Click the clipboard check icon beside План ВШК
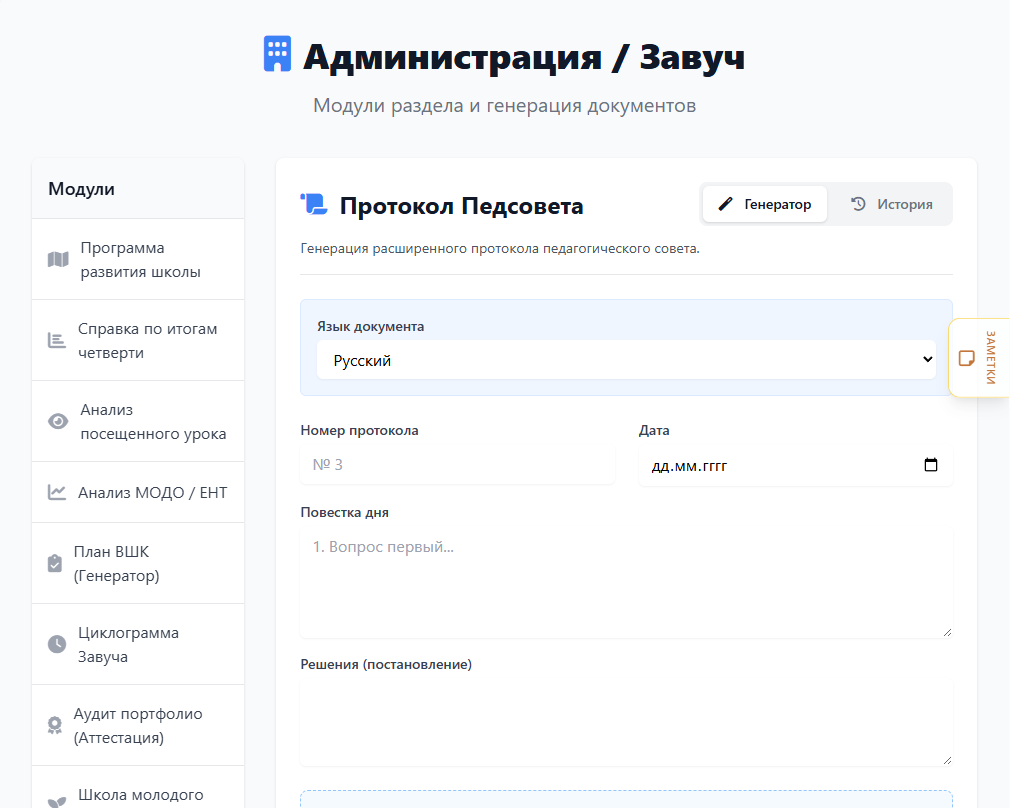This screenshot has height=808, width=1010. coord(55,563)
